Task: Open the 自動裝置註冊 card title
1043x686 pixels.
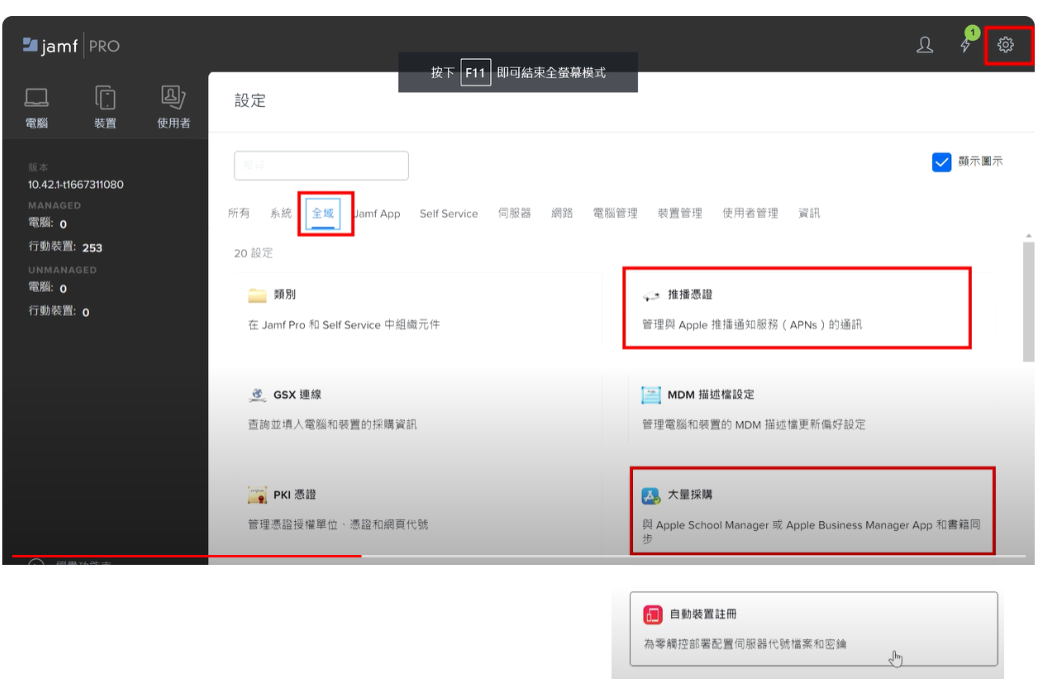Action: tap(703, 614)
